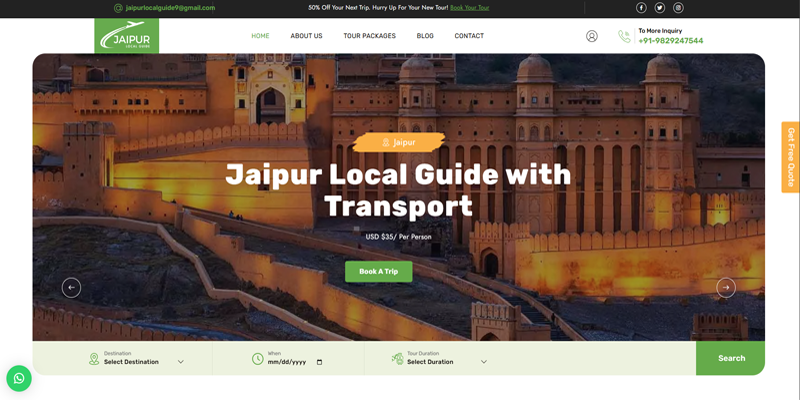Viewport: 800px width, 400px height.
Task: Click the Facebook icon in top bar
Action: click(x=641, y=8)
